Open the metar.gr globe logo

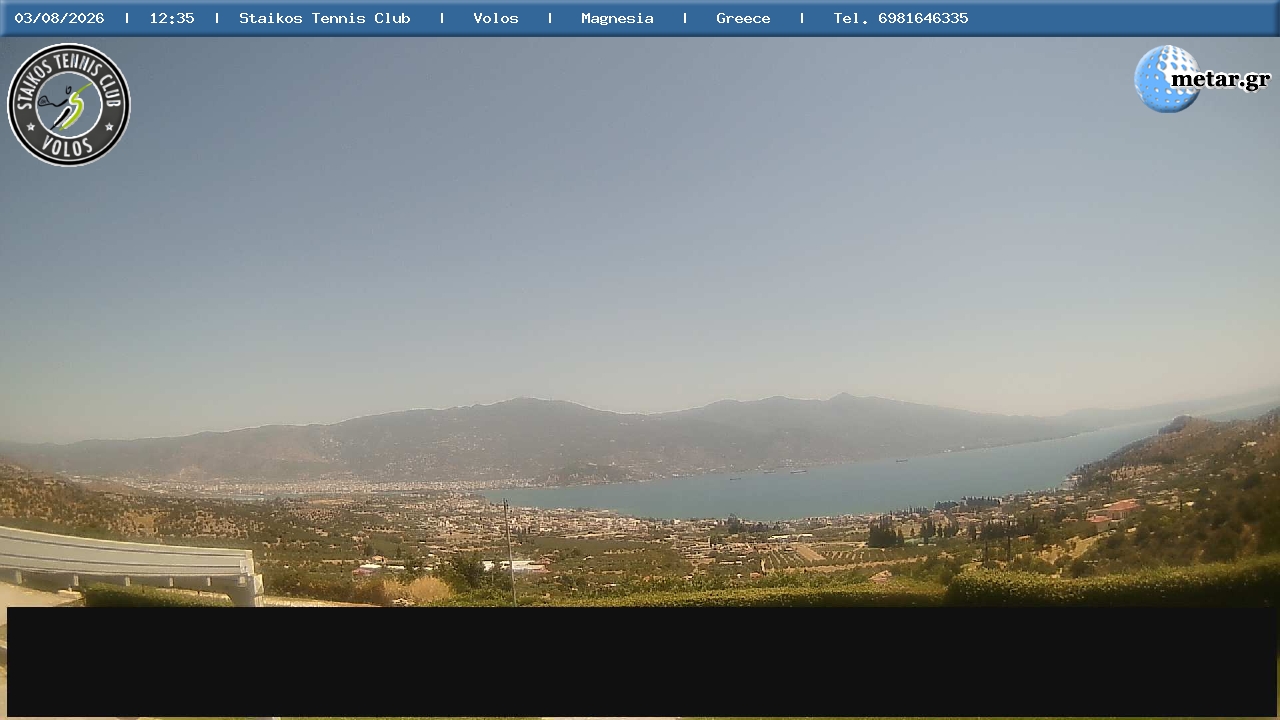(1202, 79)
